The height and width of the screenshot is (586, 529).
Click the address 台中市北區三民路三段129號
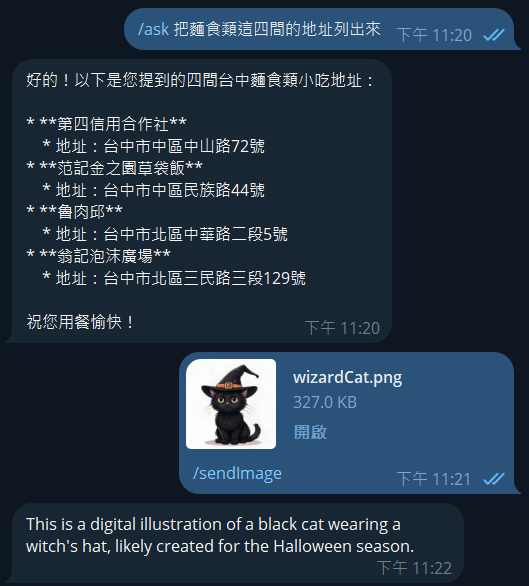click(x=204, y=278)
